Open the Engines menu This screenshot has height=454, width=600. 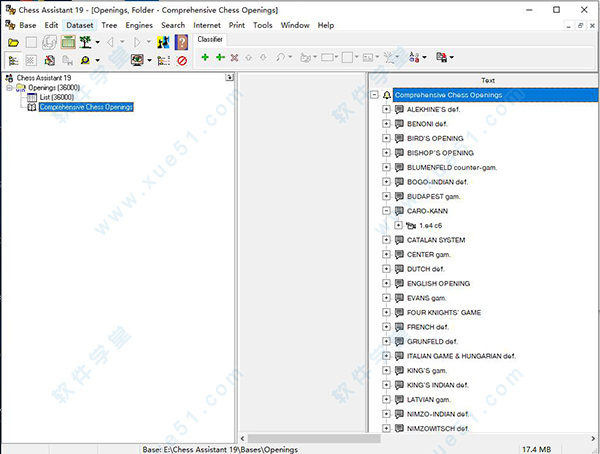tap(139, 25)
